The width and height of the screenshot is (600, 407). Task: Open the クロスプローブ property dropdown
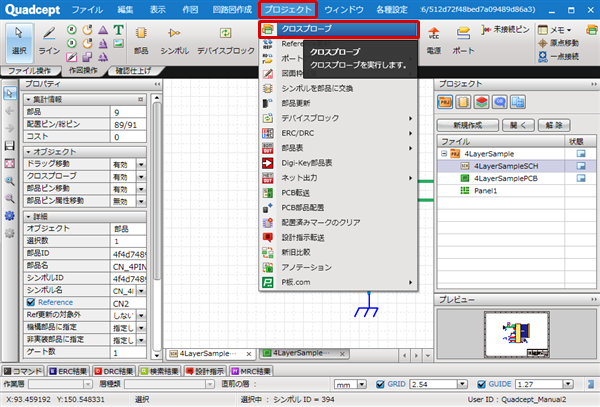[141, 177]
